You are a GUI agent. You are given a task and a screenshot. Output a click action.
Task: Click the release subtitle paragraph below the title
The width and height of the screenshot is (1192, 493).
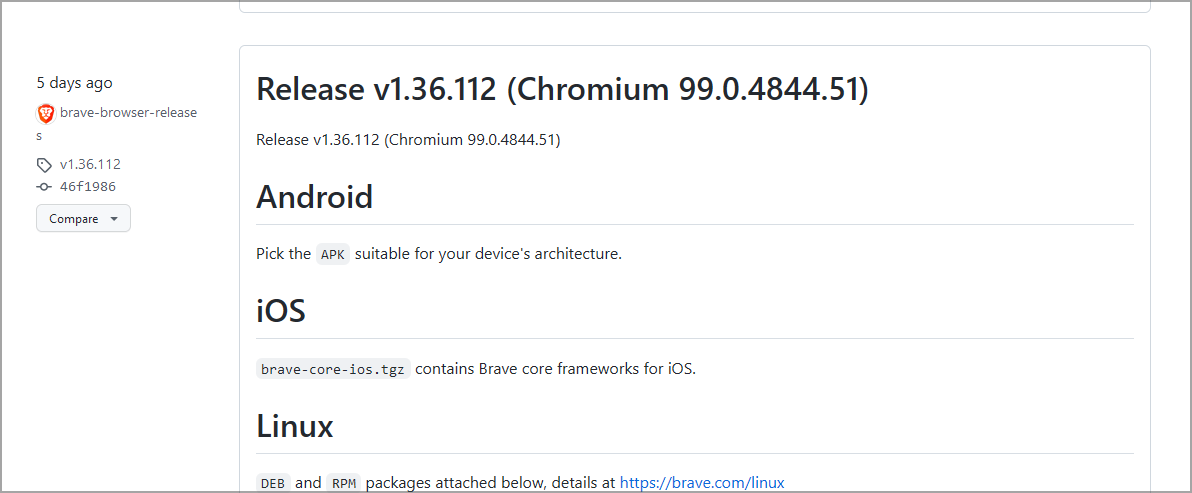(x=408, y=140)
